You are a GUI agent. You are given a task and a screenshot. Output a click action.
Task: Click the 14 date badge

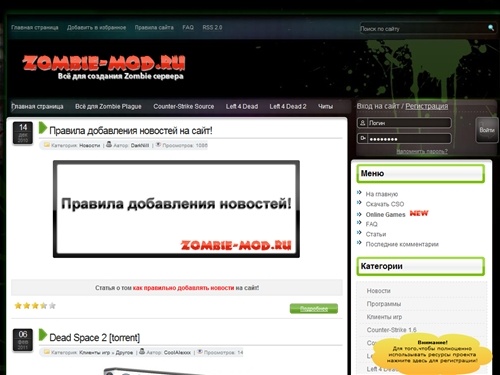pos(23,133)
